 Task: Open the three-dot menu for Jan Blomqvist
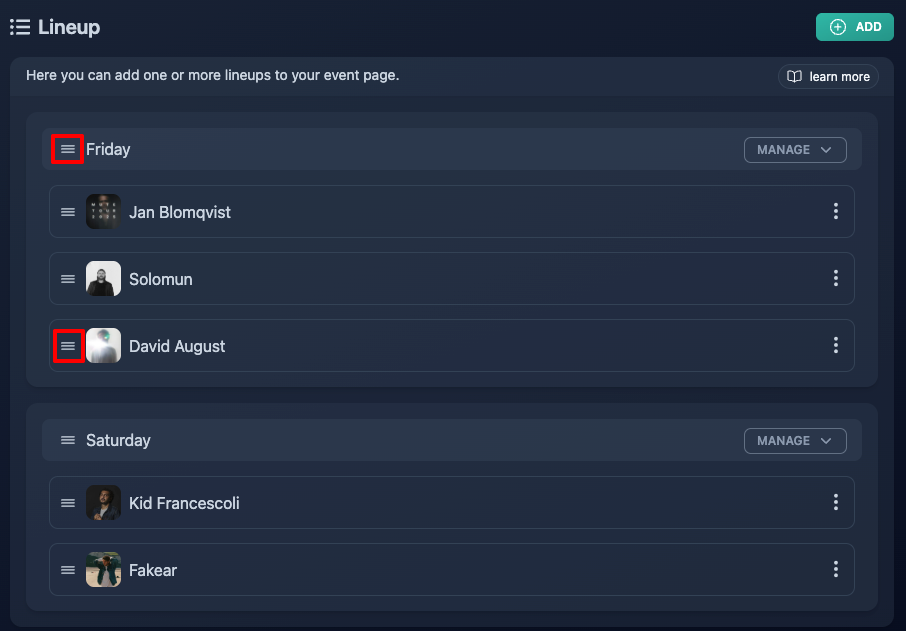click(x=836, y=211)
